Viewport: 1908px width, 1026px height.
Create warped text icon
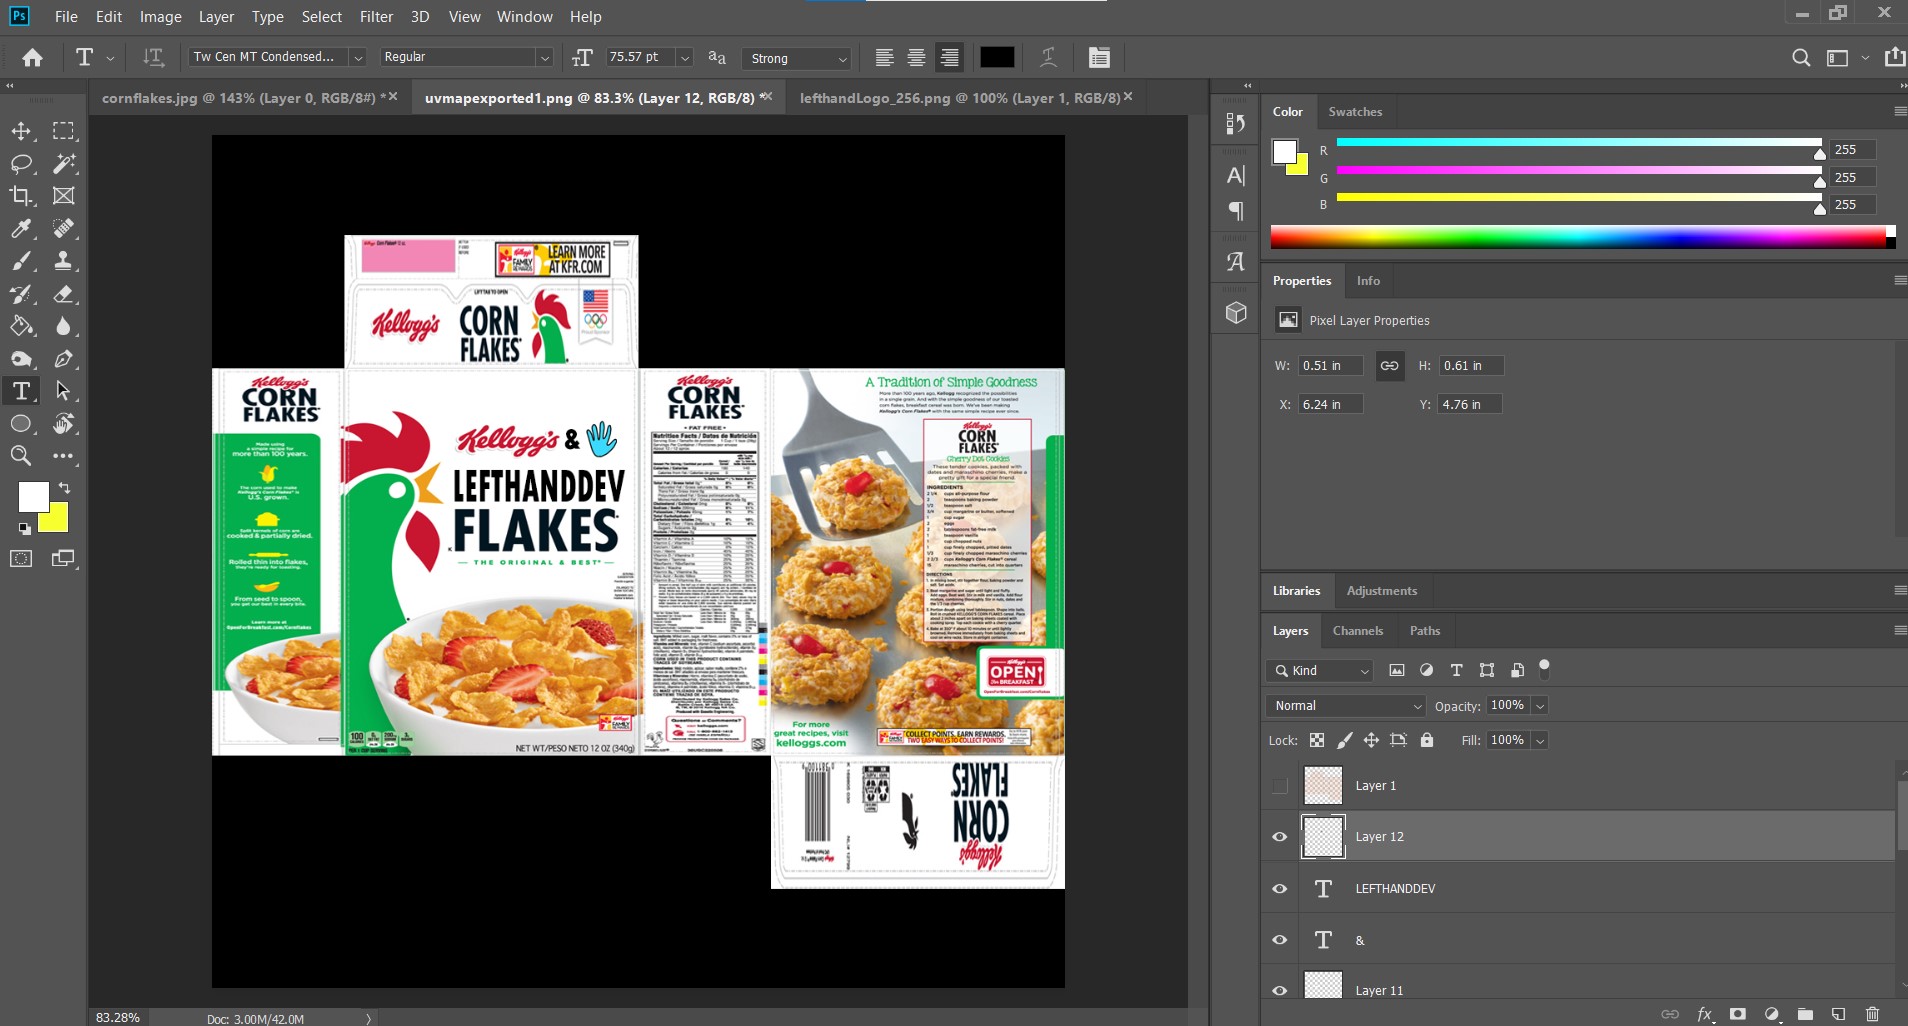pos(1048,58)
